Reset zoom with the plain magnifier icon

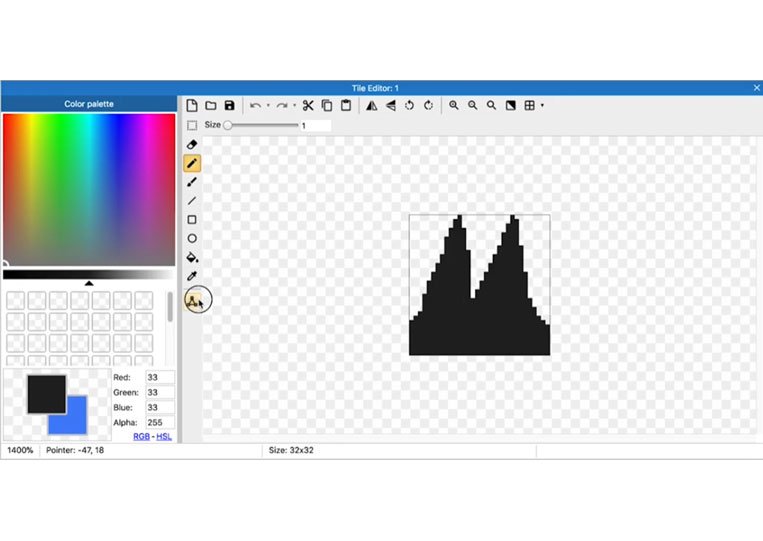click(x=491, y=106)
